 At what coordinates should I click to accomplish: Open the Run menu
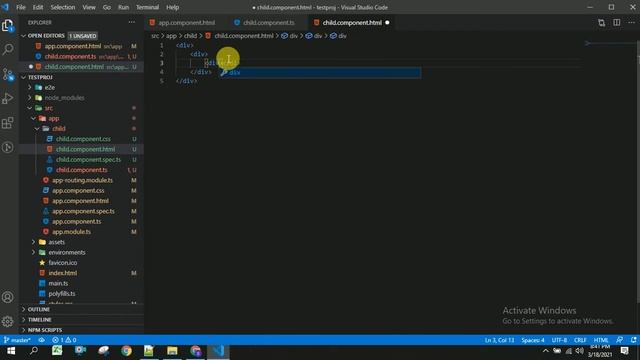coord(123,7)
